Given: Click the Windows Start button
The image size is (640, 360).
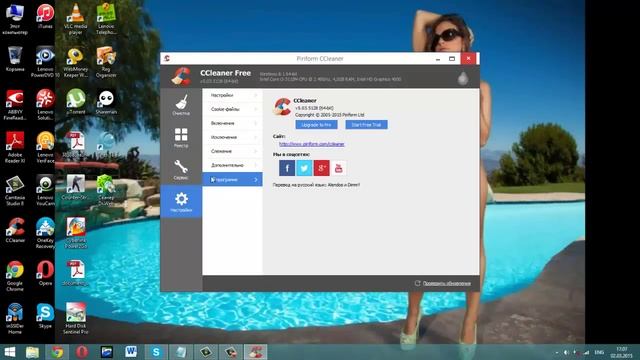Looking at the screenshot, I should point(10,352).
